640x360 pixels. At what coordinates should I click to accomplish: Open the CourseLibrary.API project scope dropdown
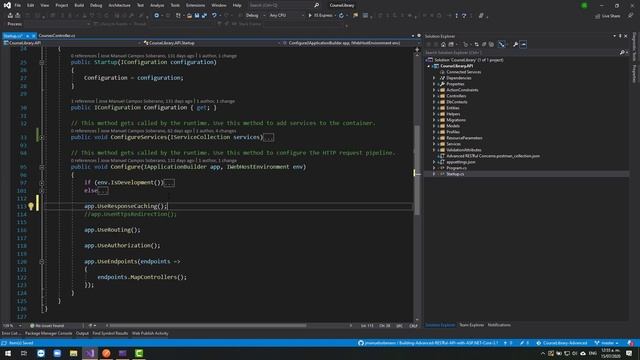[x=72, y=43]
